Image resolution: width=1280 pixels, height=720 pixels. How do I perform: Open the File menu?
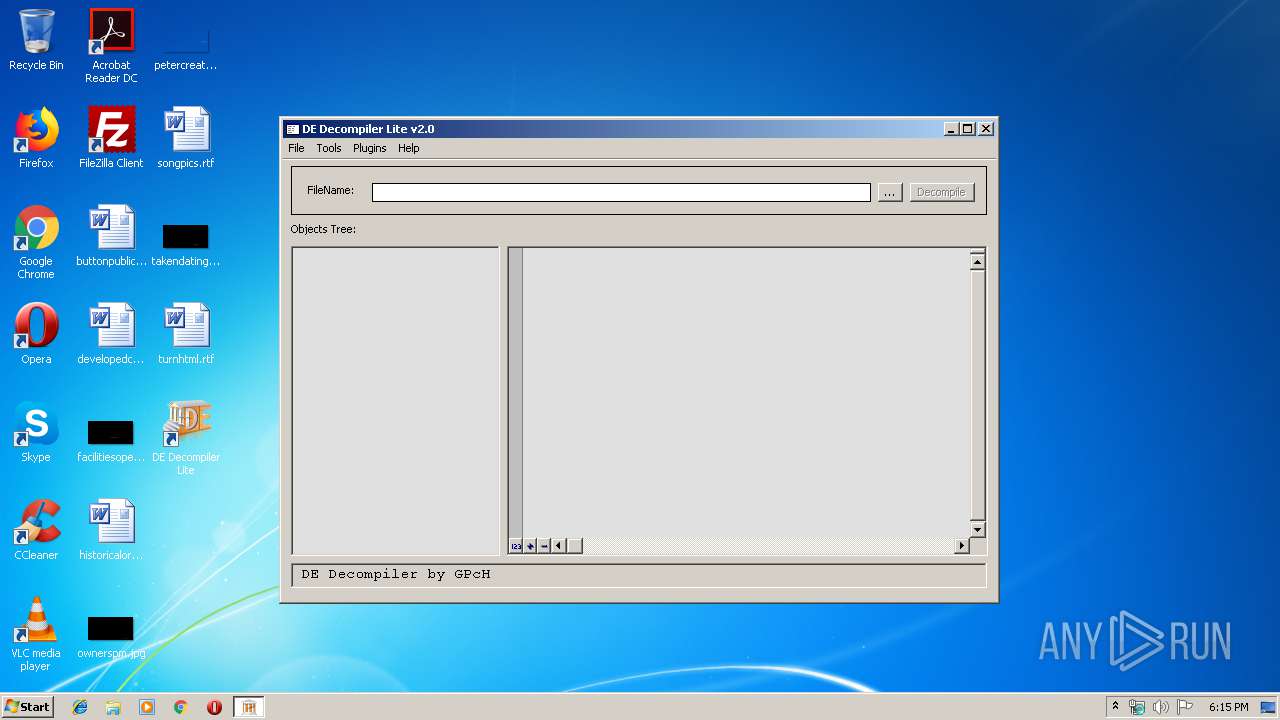point(296,148)
